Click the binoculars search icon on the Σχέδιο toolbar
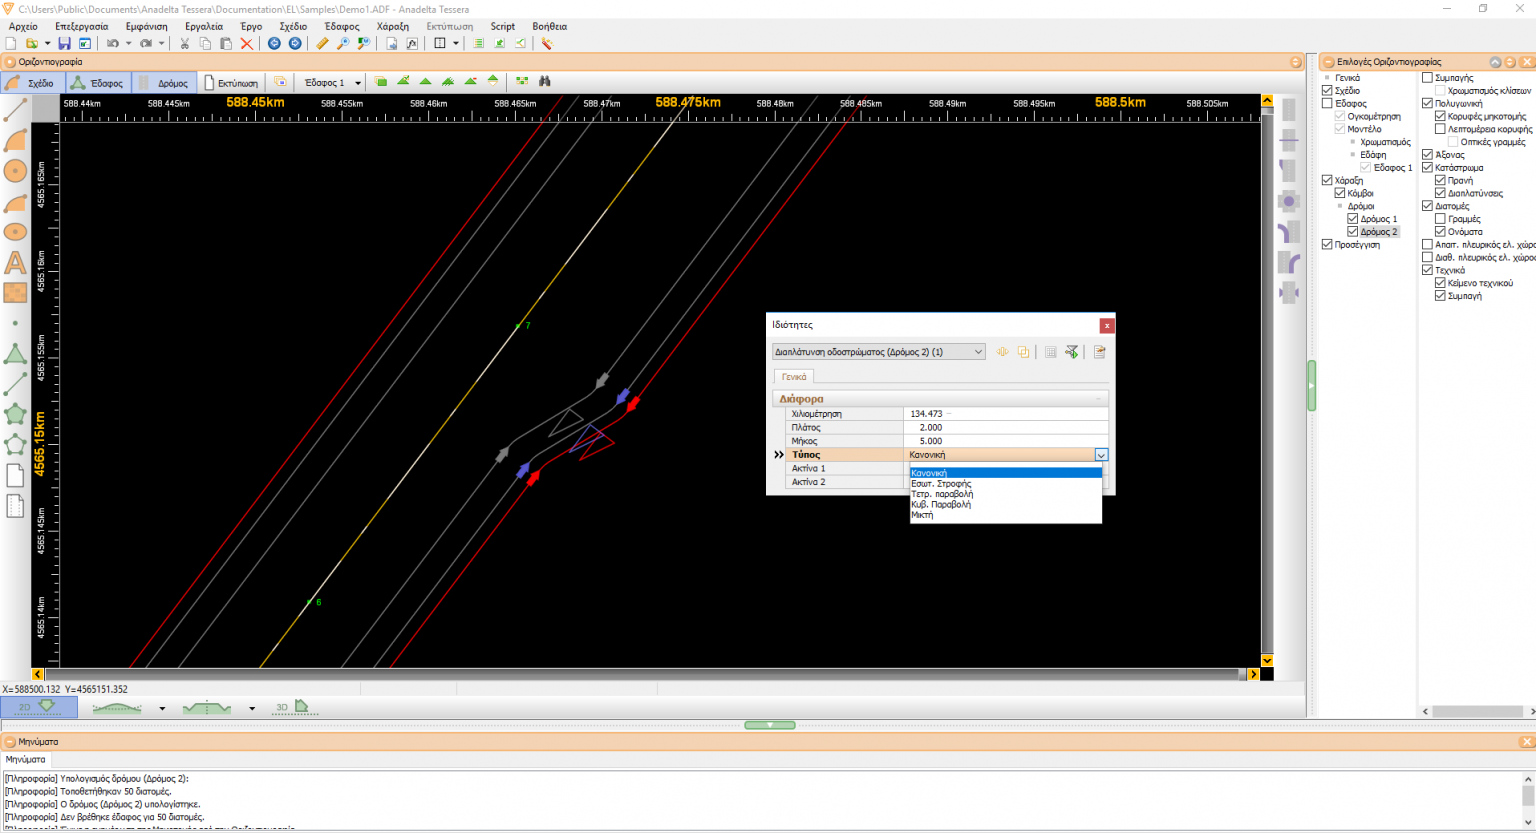 click(x=544, y=81)
